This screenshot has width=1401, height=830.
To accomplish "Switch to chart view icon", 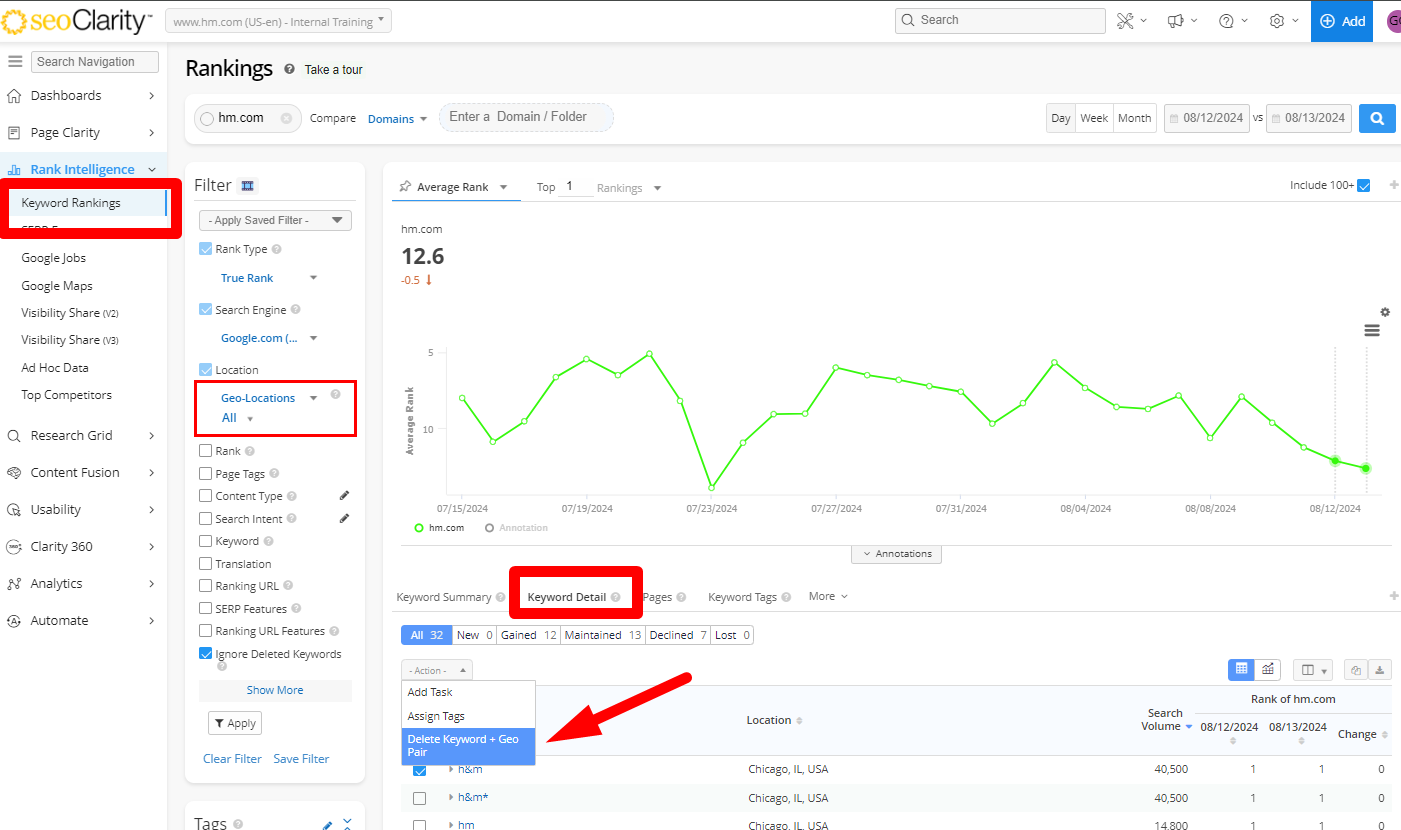I will [x=1268, y=669].
